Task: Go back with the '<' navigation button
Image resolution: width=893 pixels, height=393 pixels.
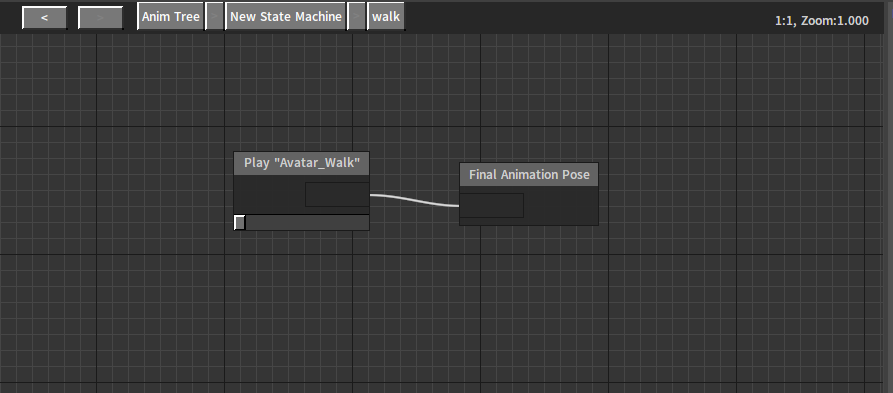Action: pyautogui.click(x=44, y=18)
